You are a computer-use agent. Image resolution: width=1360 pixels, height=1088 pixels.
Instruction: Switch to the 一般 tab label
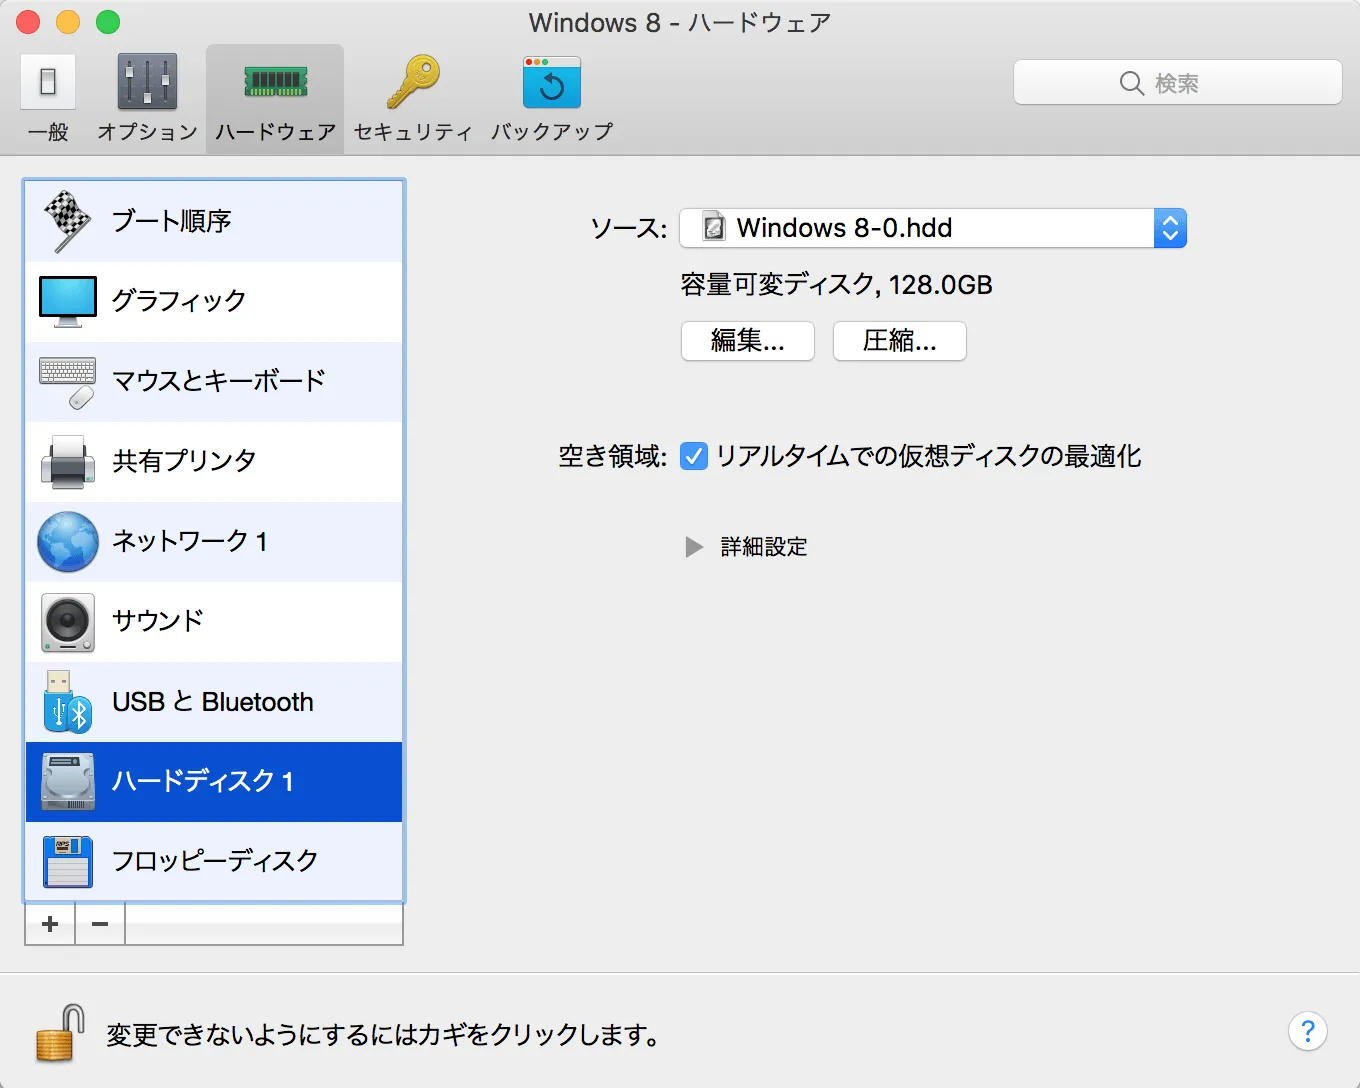point(48,132)
